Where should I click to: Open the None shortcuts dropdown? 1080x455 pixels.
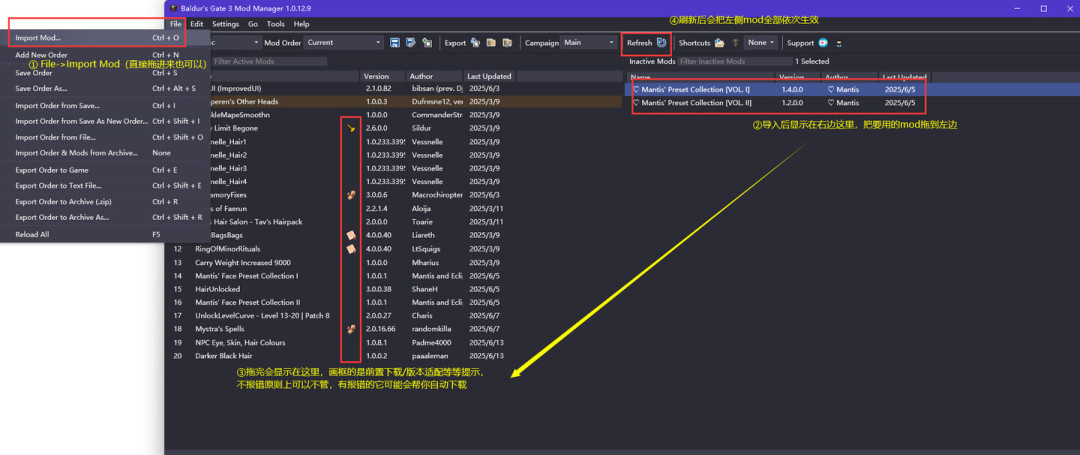[761, 43]
